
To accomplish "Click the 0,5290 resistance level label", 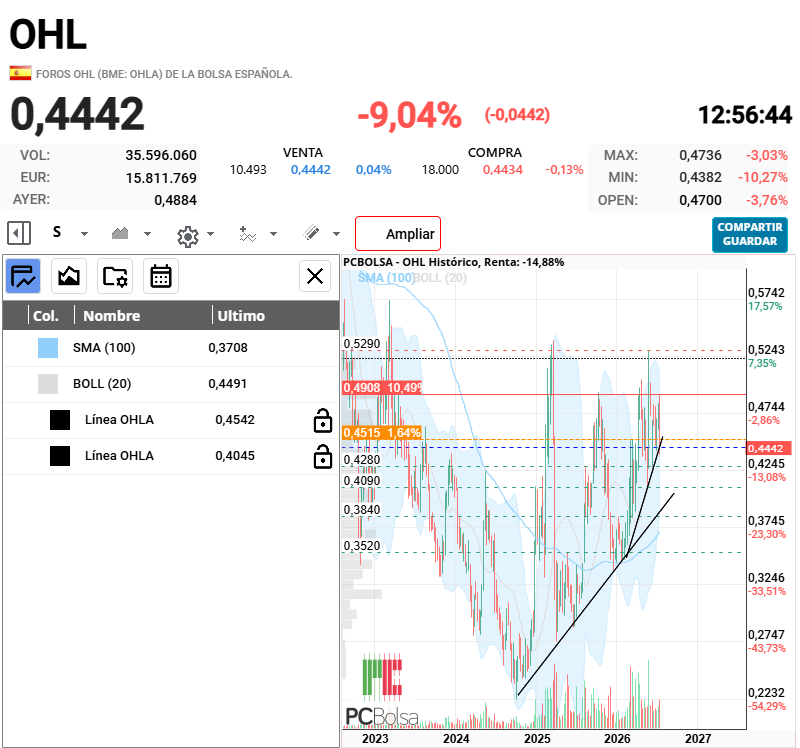I will pos(362,344).
